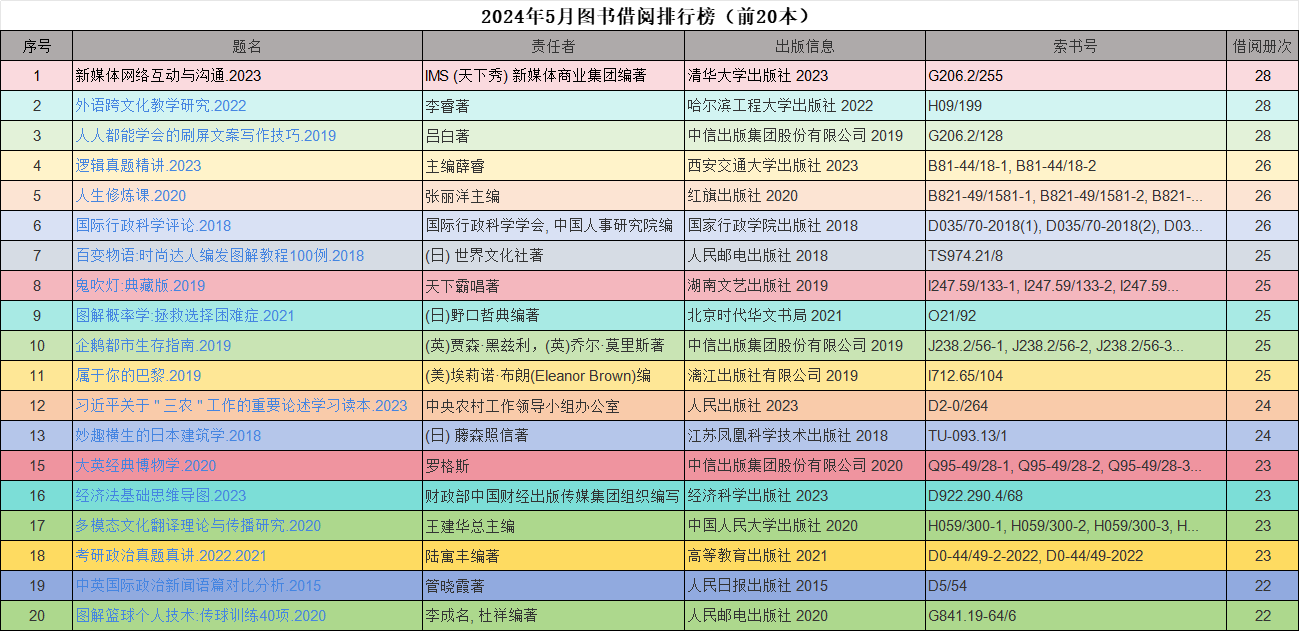Click the 鬼吹灯:典藏版.2019 link
Viewport: 1299px width, 631px height.
140,286
